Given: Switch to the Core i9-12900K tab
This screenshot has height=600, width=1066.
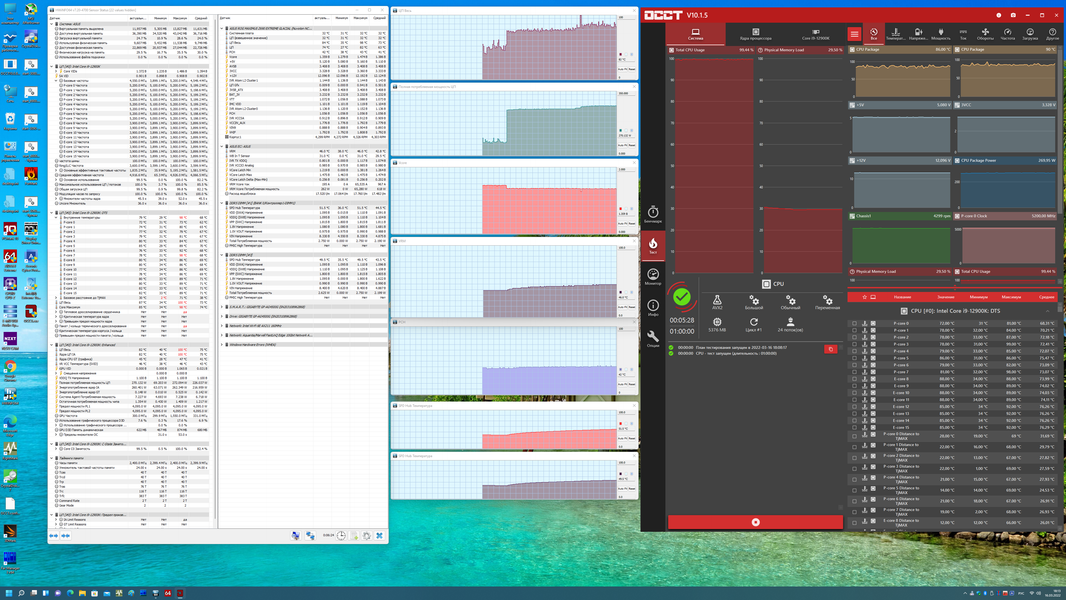Looking at the screenshot, I should coord(815,34).
